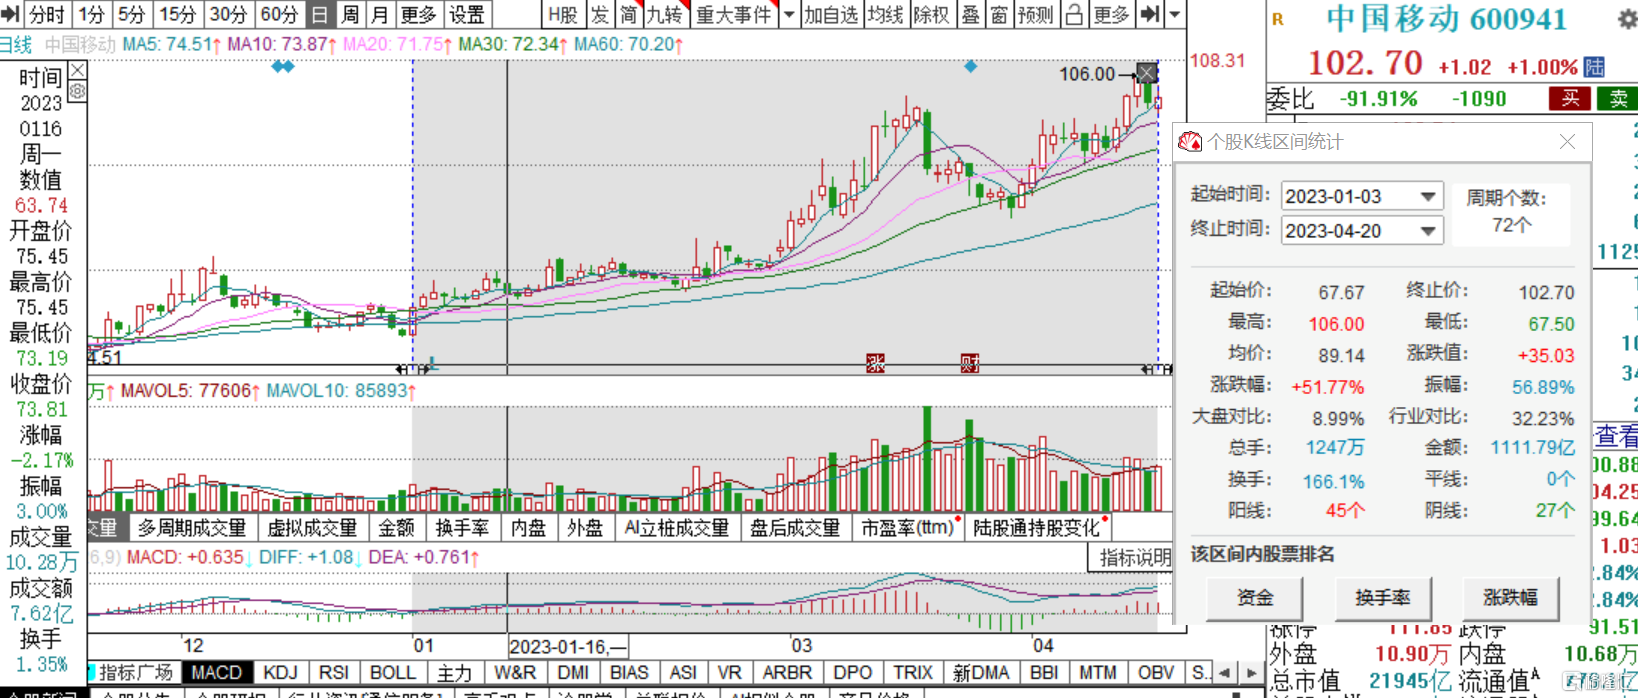Click the 涨跌幅 ranking button
The width and height of the screenshot is (1638, 698).
pyautogui.click(x=1510, y=598)
